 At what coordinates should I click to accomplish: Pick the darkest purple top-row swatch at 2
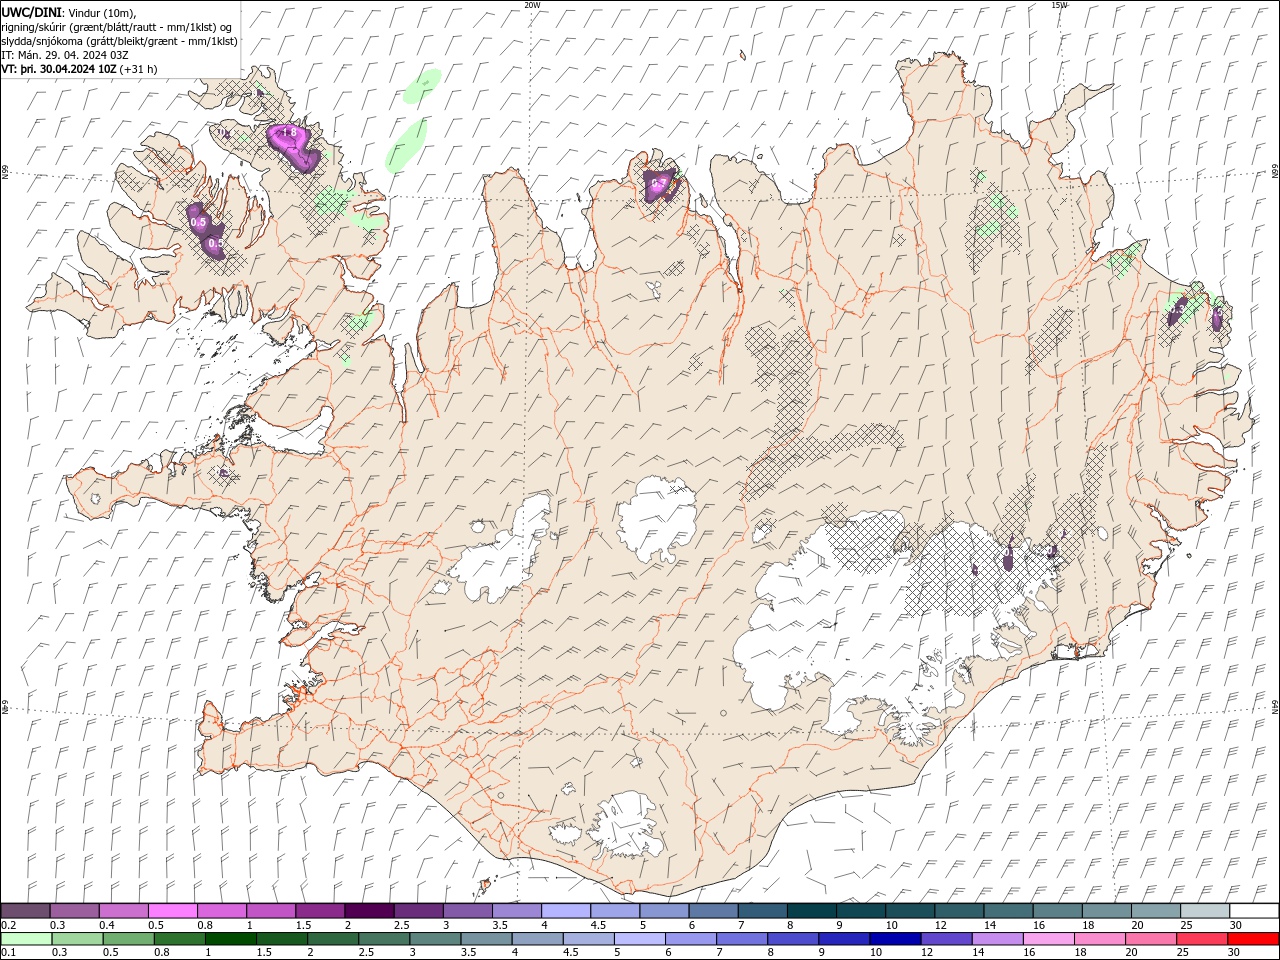pos(368,911)
